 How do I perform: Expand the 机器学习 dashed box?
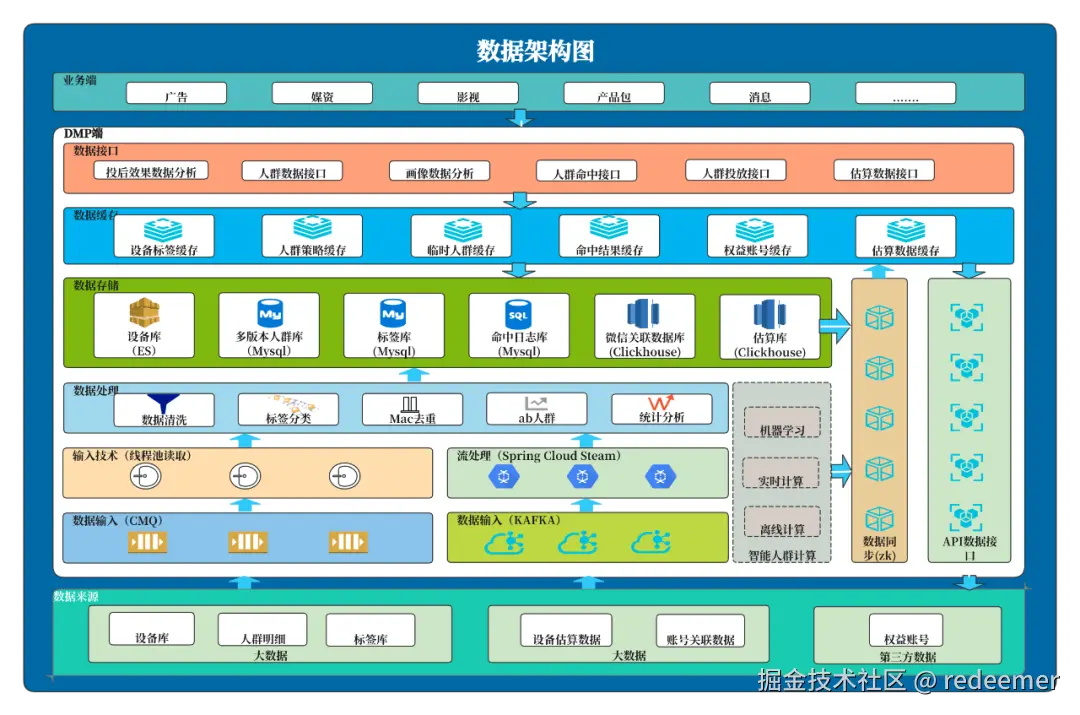pyautogui.click(x=782, y=422)
